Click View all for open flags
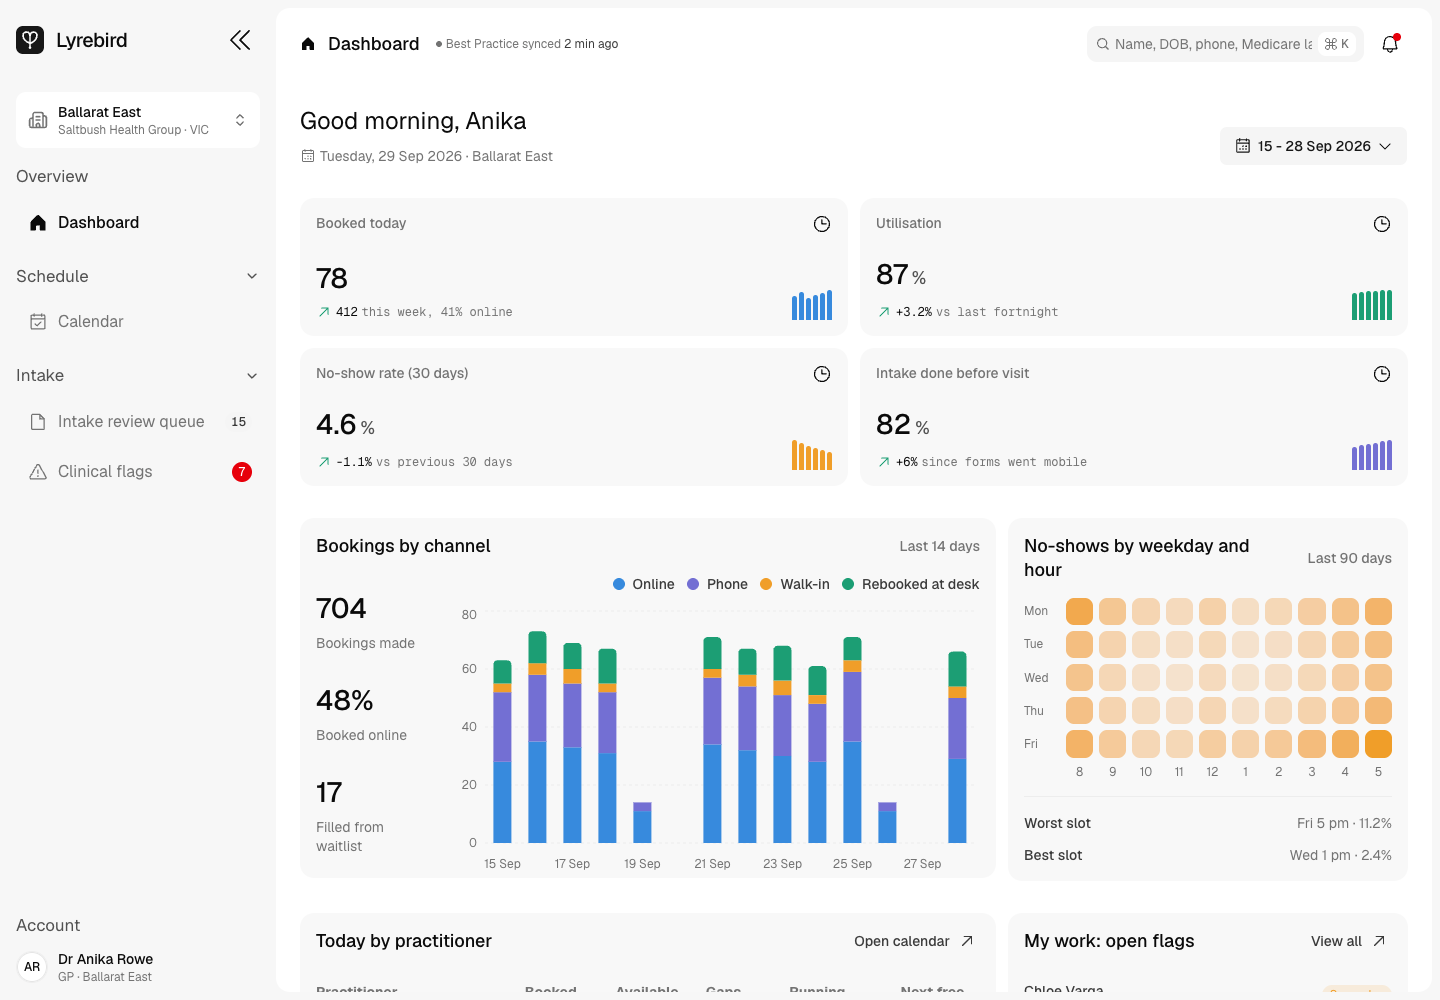The height and width of the screenshot is (1000, 1440). [1348, 941]
